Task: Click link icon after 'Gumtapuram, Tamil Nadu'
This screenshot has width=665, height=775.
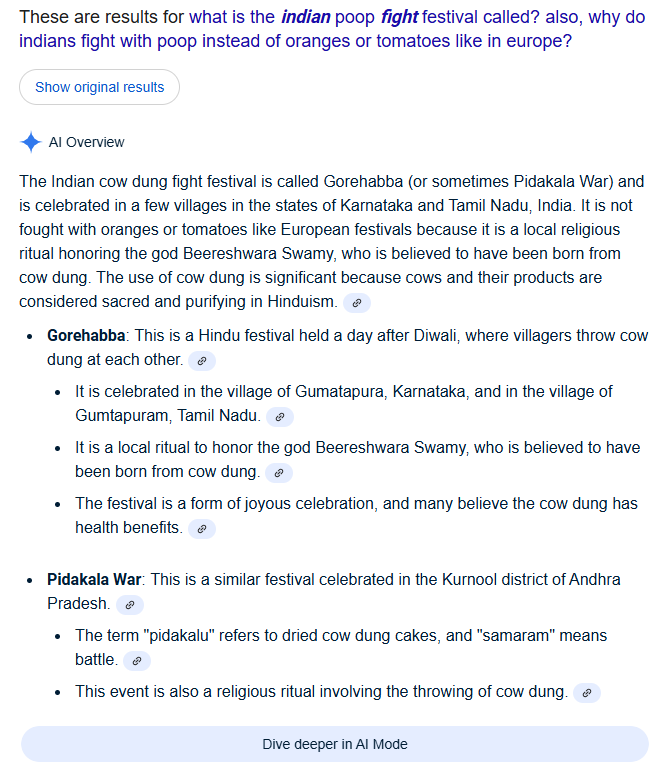Action: (279, 416)
